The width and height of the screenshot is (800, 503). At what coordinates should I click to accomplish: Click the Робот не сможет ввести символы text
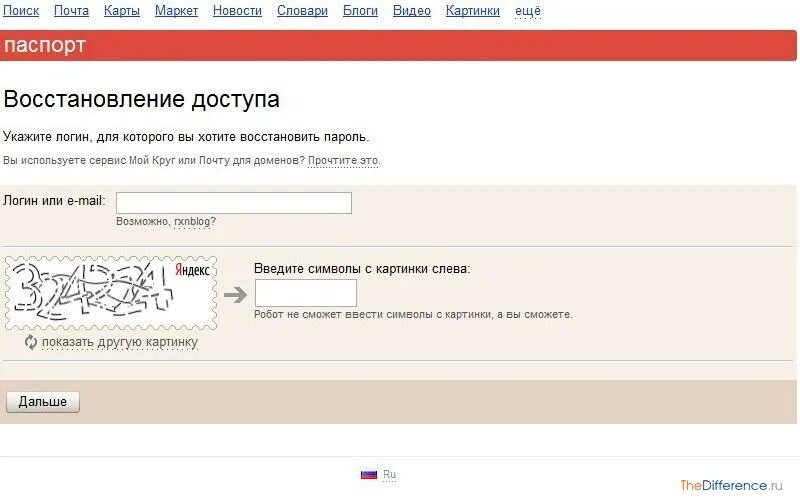pos(413,314)
